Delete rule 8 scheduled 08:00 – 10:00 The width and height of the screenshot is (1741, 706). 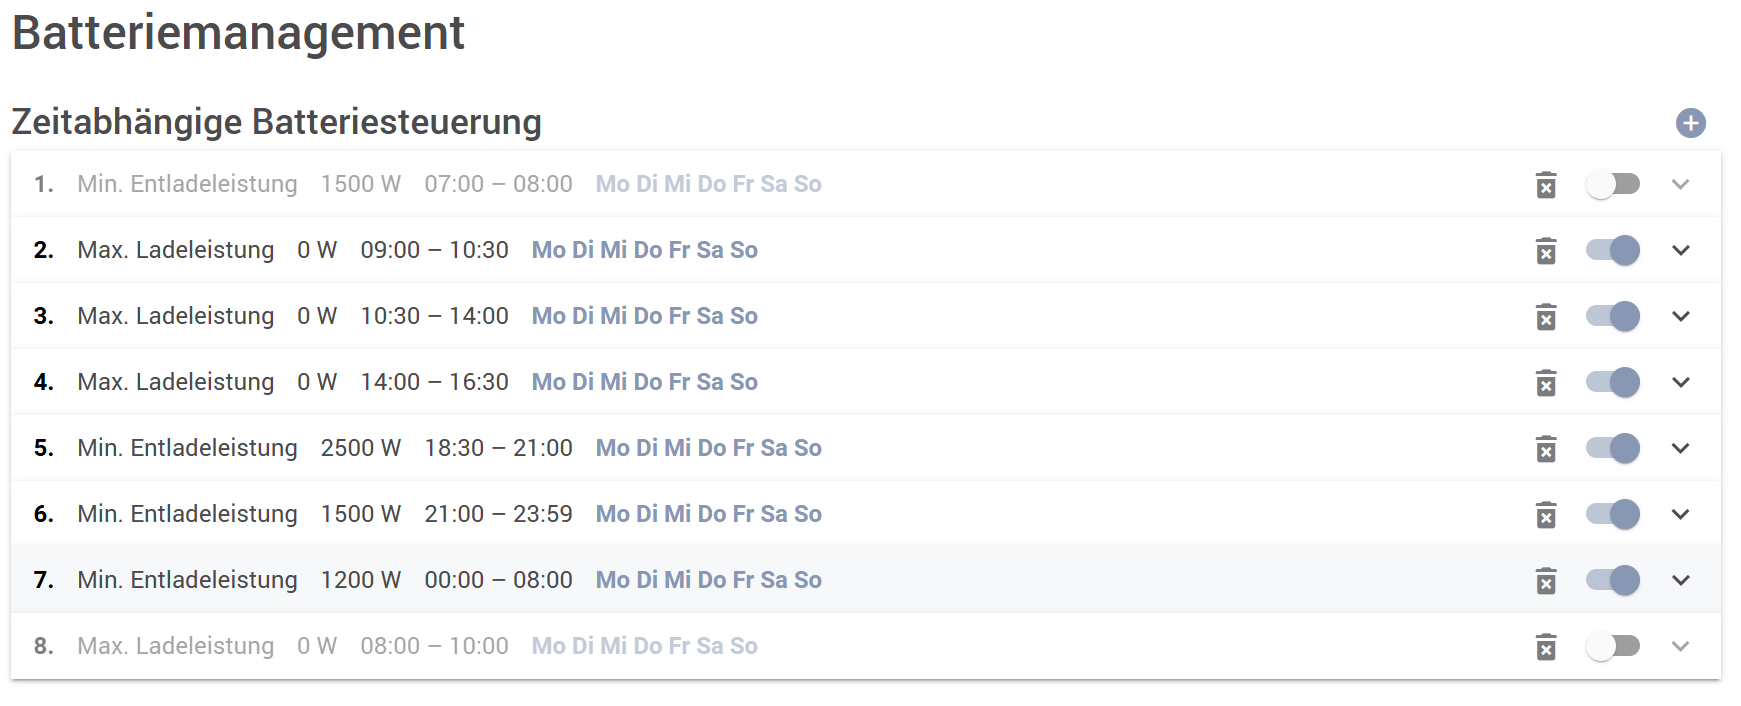point(1546,647)
